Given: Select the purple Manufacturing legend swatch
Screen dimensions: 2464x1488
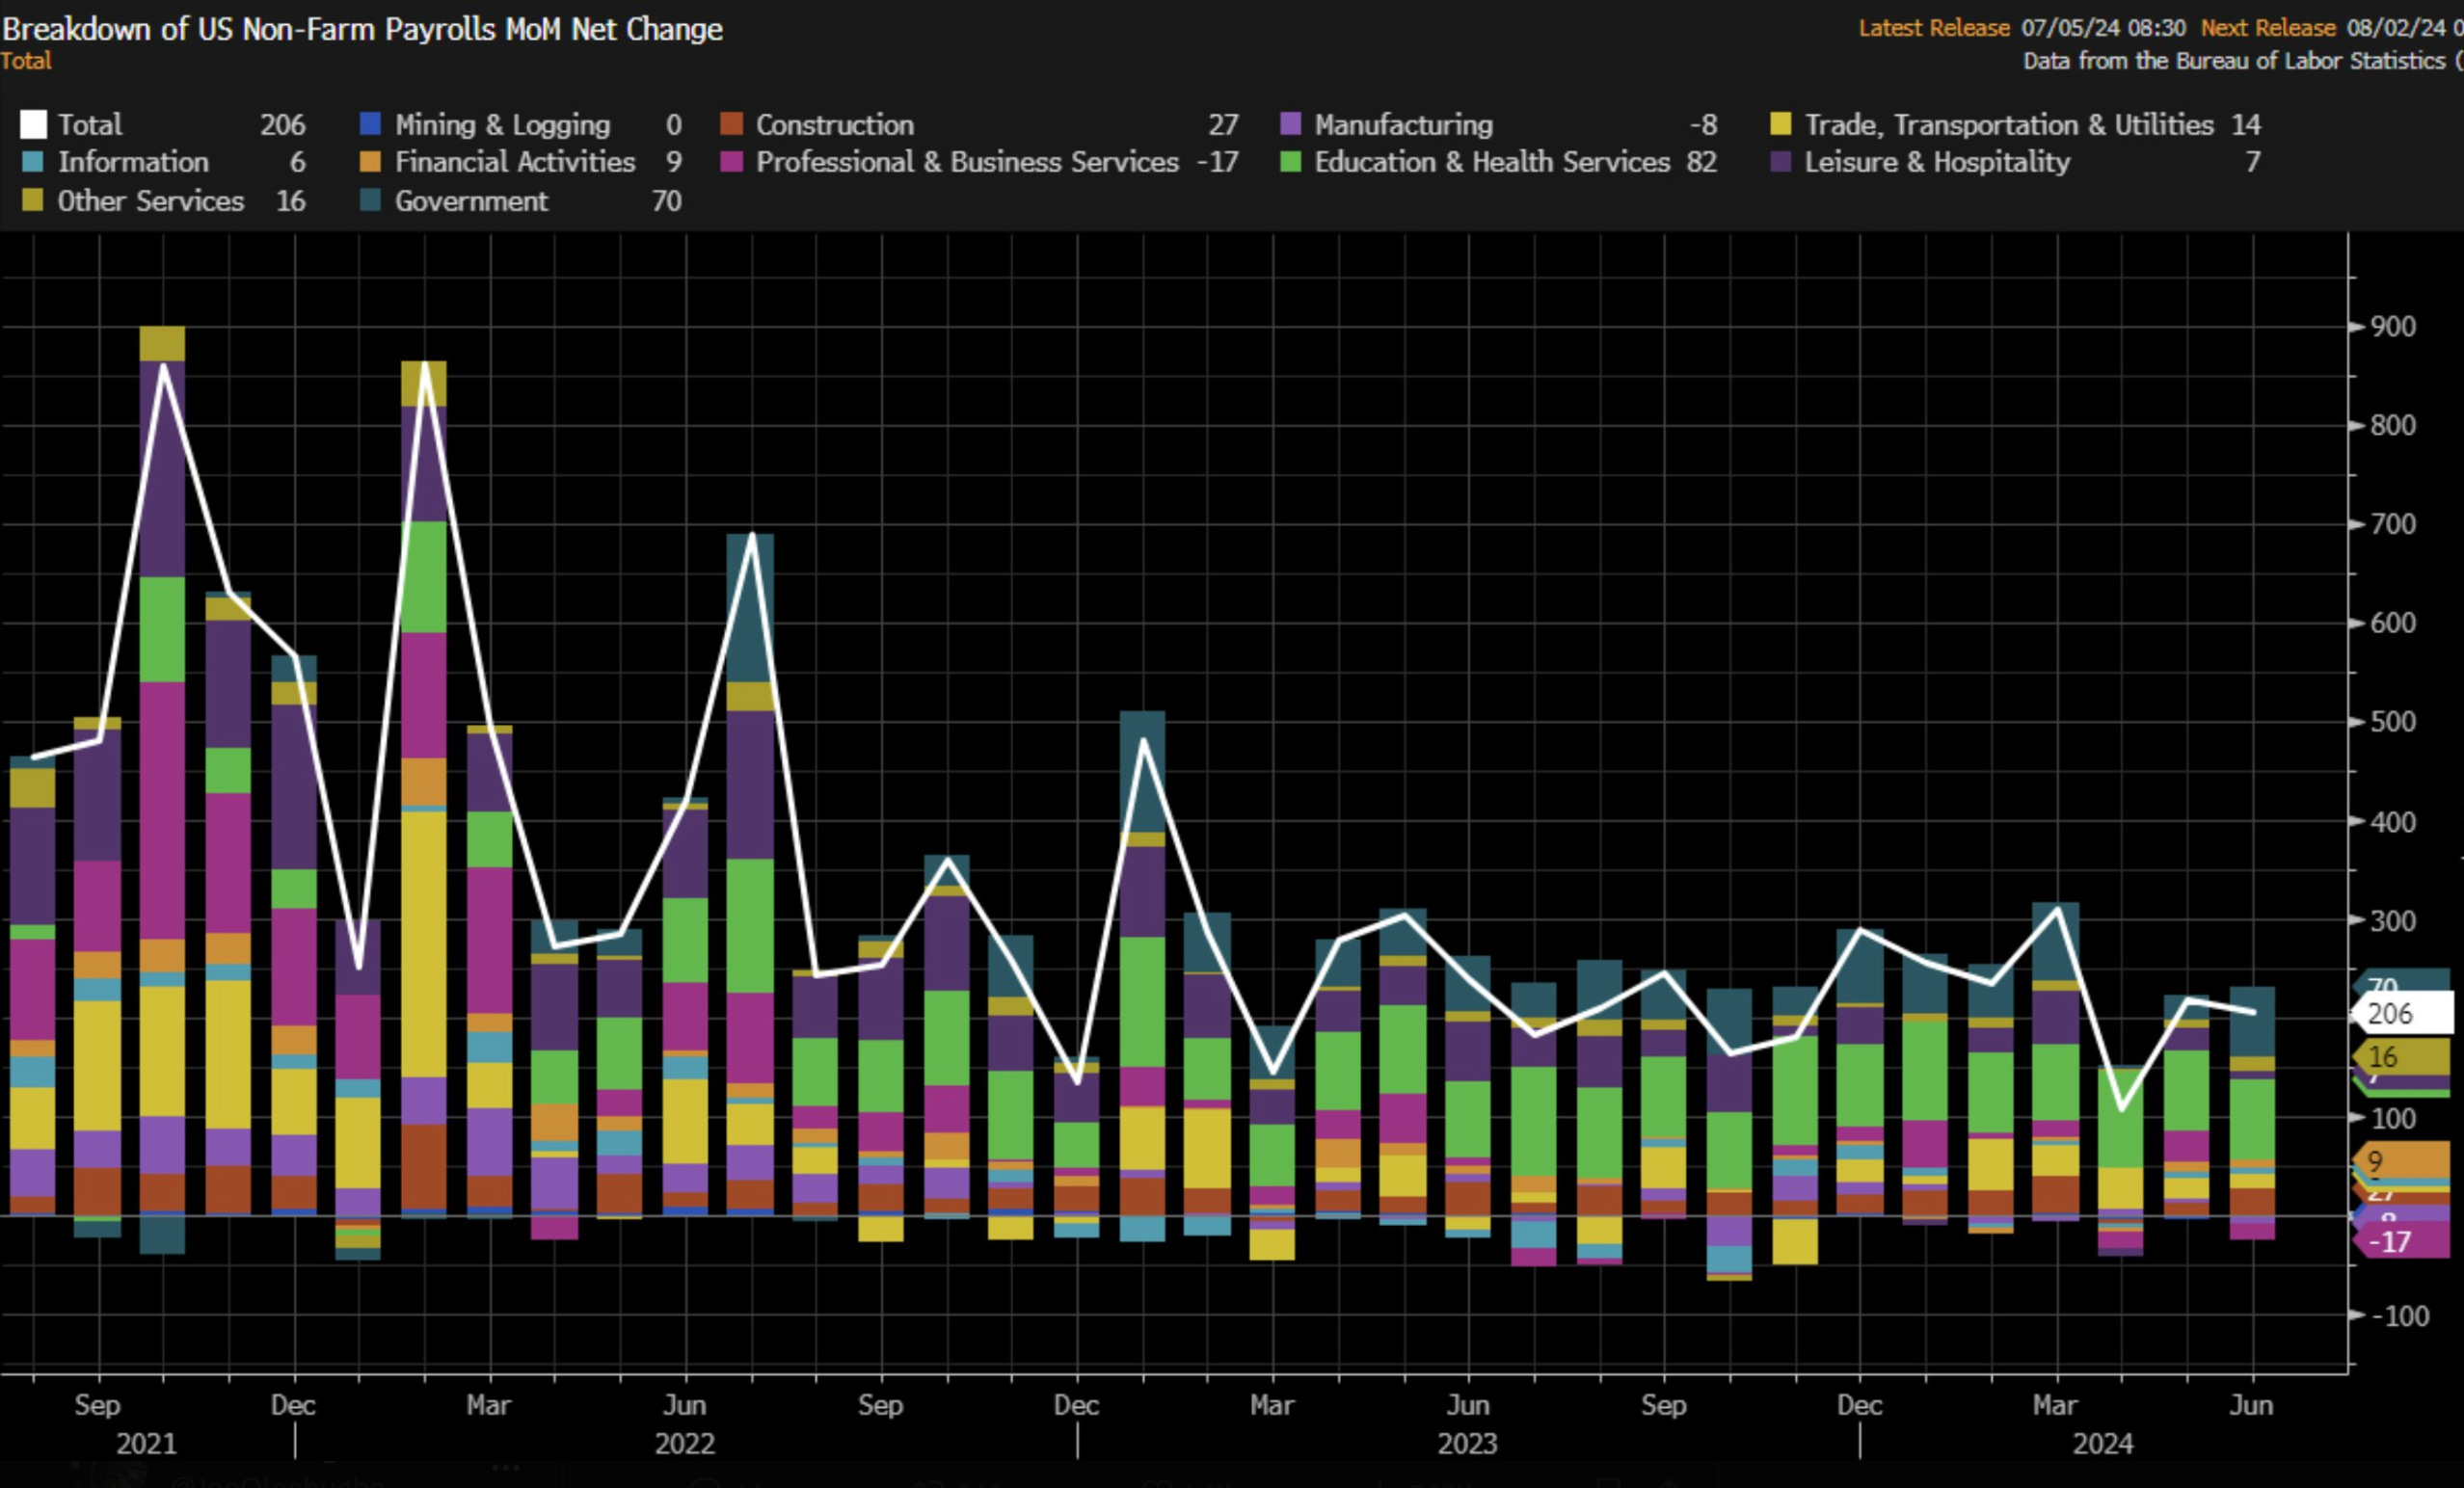Looking at the screenshot, I should (1290, 124).
